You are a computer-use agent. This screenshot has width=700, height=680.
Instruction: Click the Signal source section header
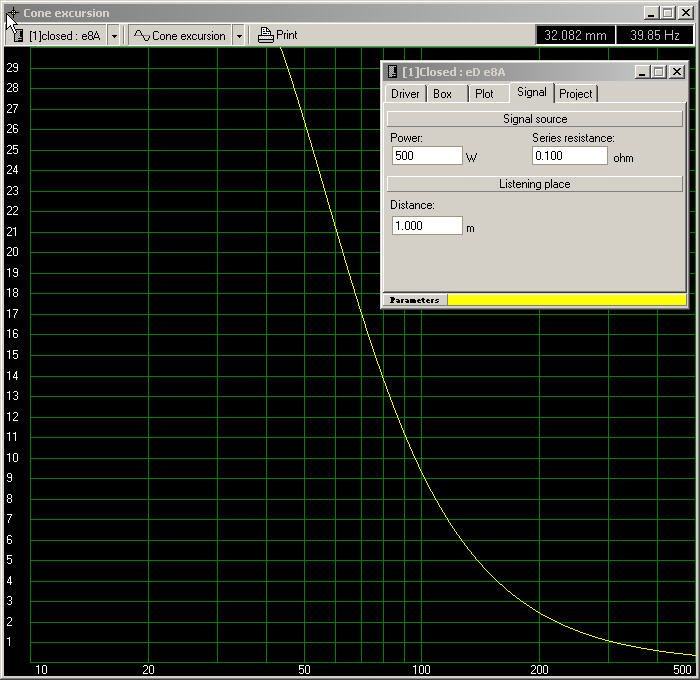tap(534, 119)
